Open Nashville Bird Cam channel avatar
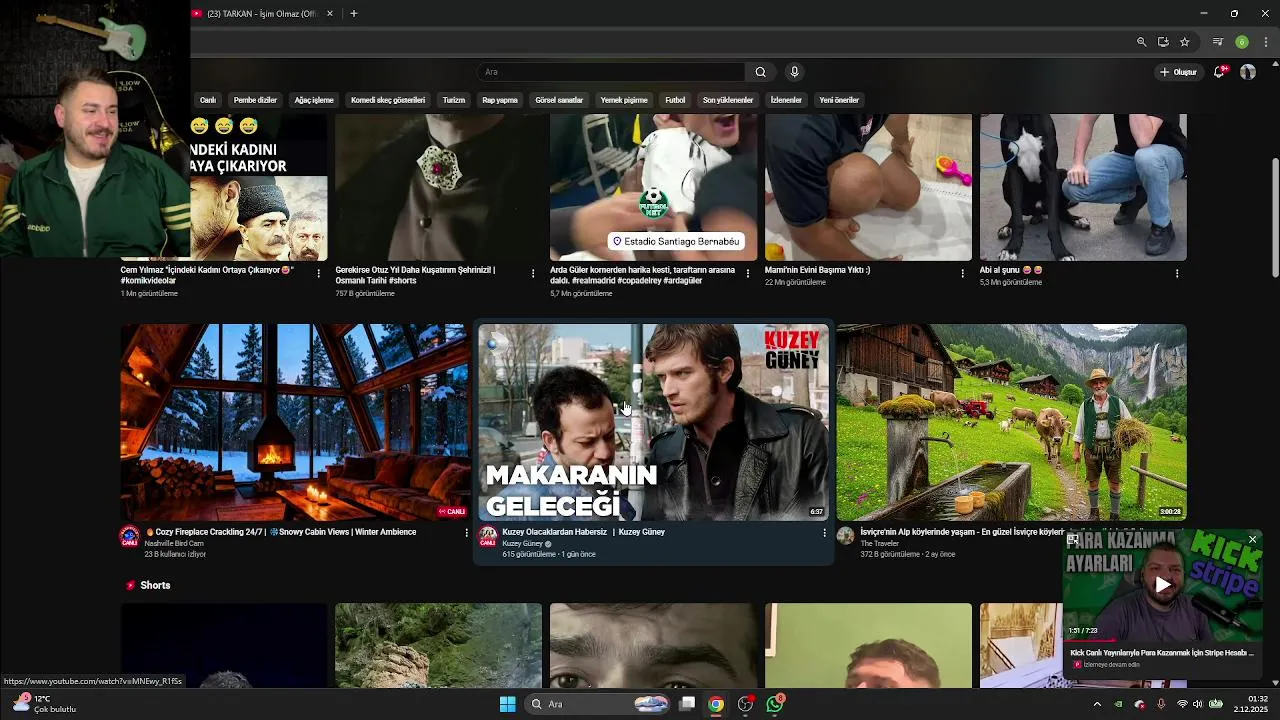 coord(130,536)
